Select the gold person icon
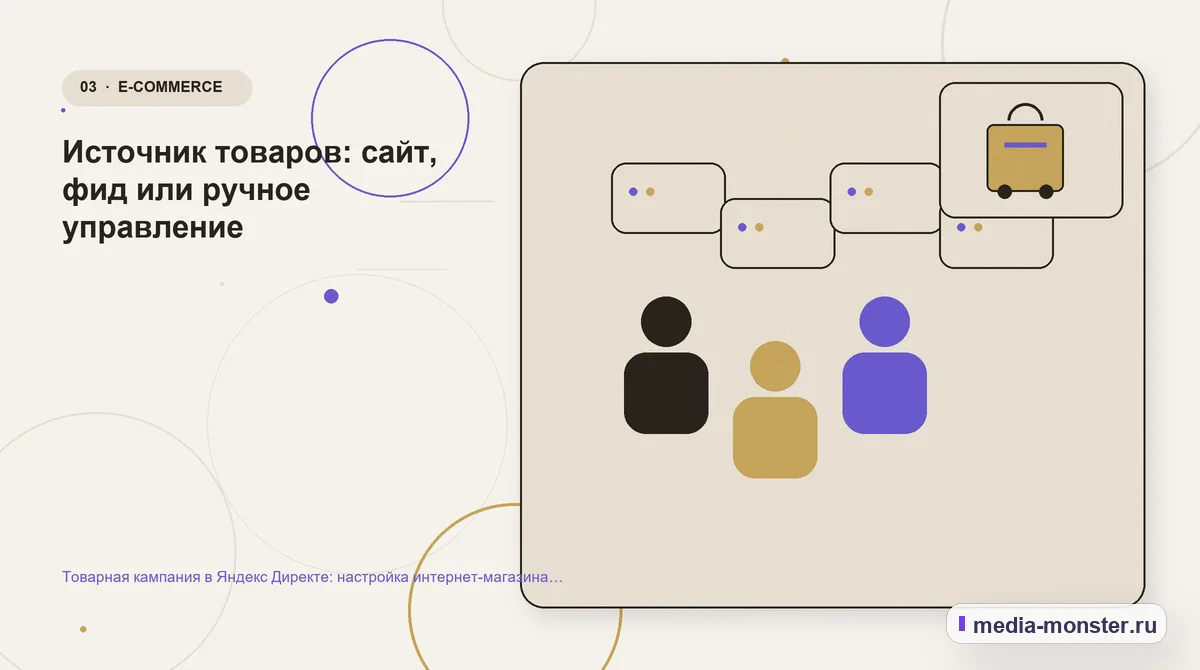Image resolution: width=1200 pixels, height=670 pixels. pyautogui.click(x=775, y=409)
